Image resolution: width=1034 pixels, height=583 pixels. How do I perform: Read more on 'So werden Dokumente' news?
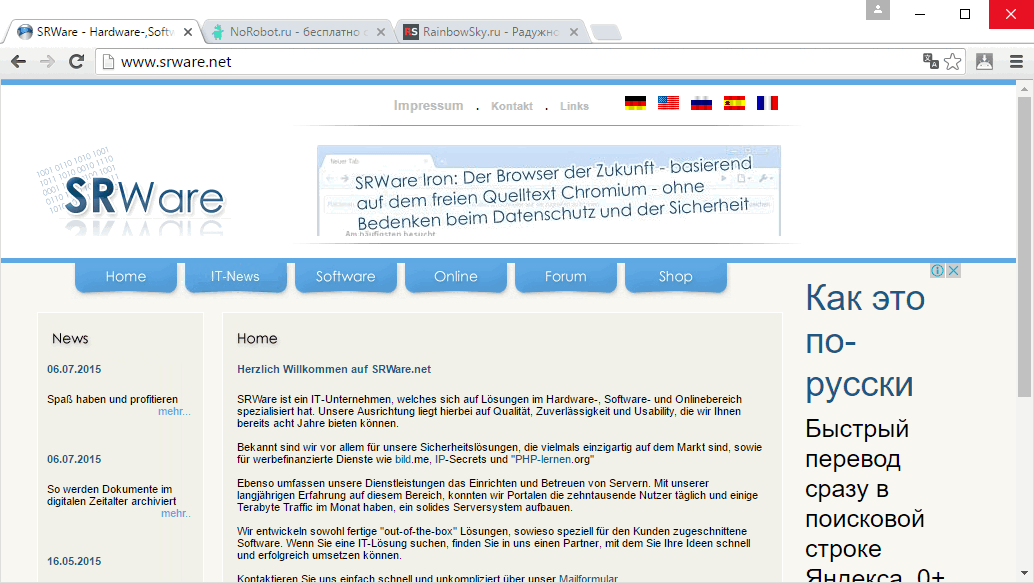tap(175, 513)
